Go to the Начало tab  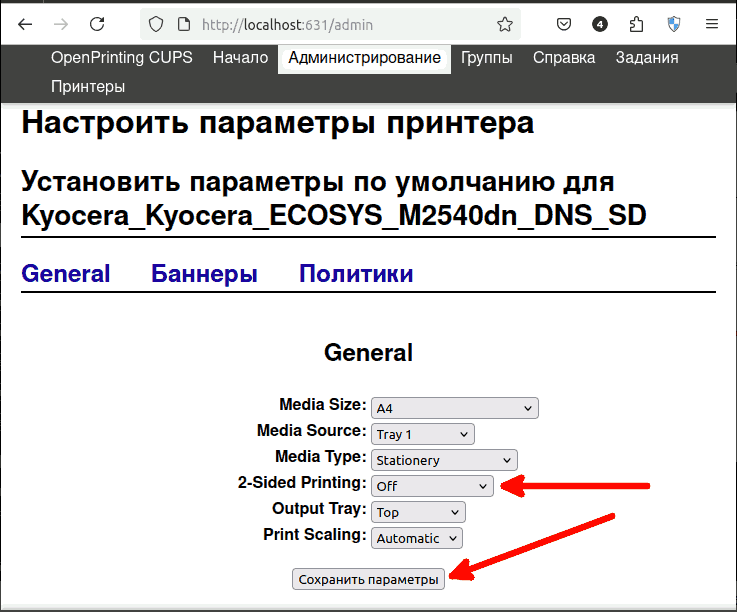click(x=241, y=57)
